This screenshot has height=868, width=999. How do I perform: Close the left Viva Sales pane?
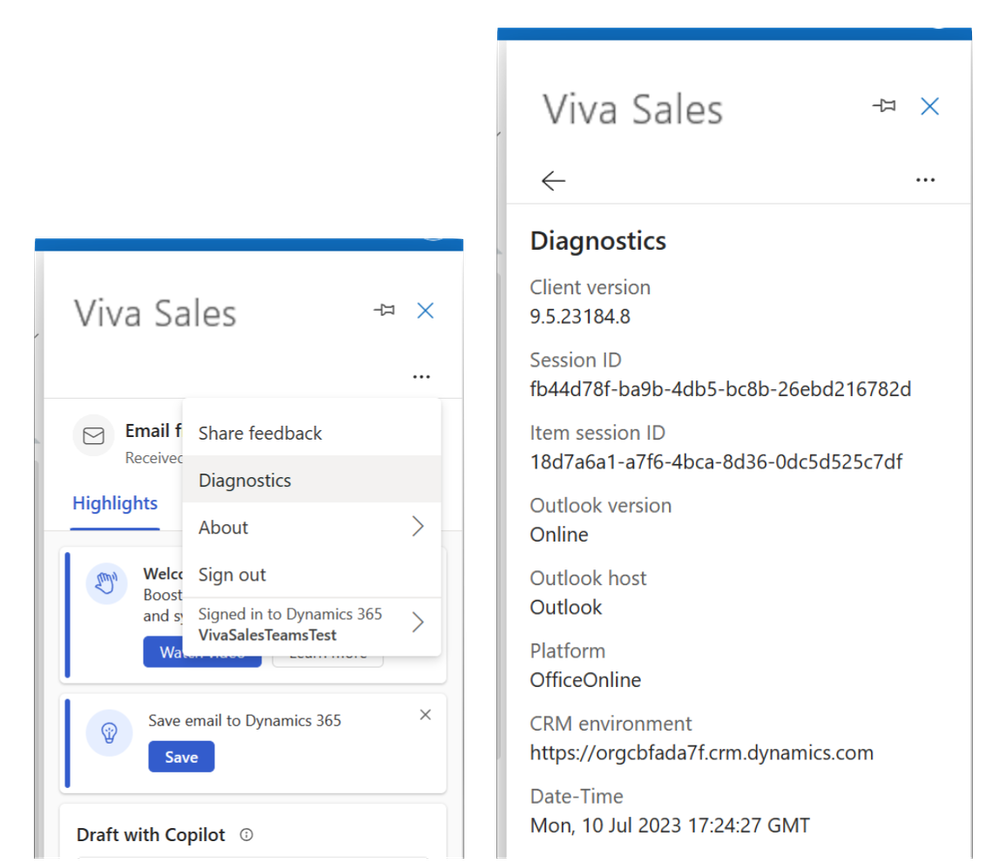(x=425, y=310)
